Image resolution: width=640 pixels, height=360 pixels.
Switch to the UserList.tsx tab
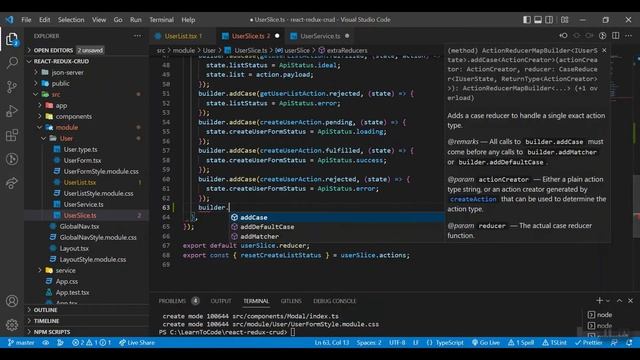pos(183,36)
